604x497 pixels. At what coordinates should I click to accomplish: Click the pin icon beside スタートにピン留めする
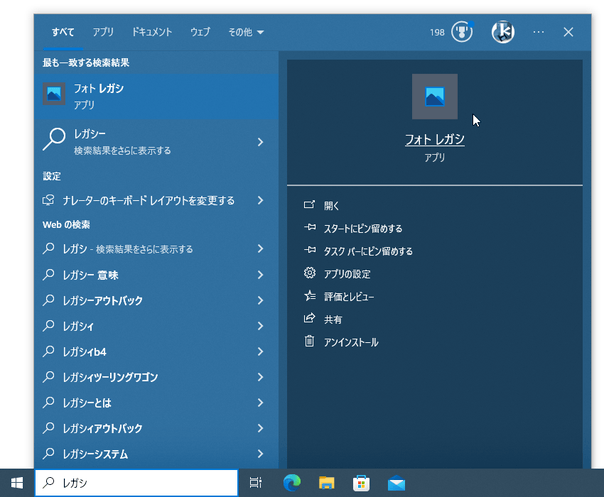point(309,227)
